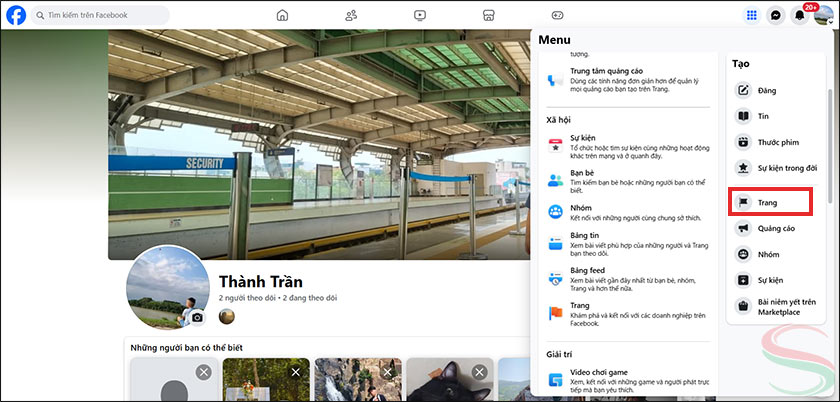Viewport: 840px width, 402px height.
Task: Create a Nhóm in Tạo panel
Action: click(x=776, y=255)
